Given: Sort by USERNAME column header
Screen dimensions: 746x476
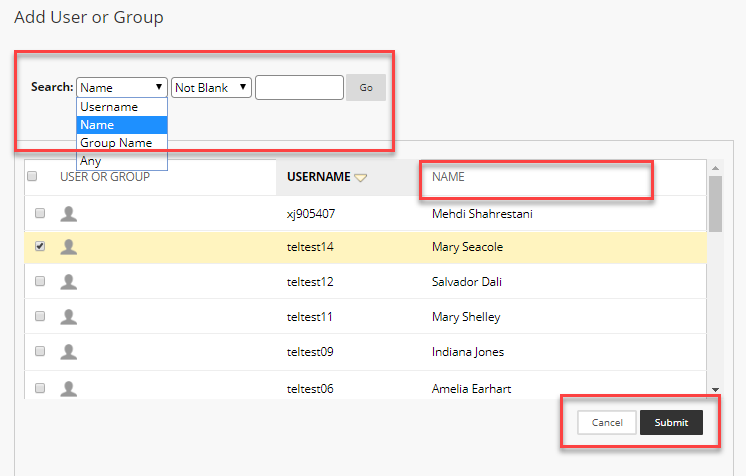Looking at the screenshot, I should (319, 177).
